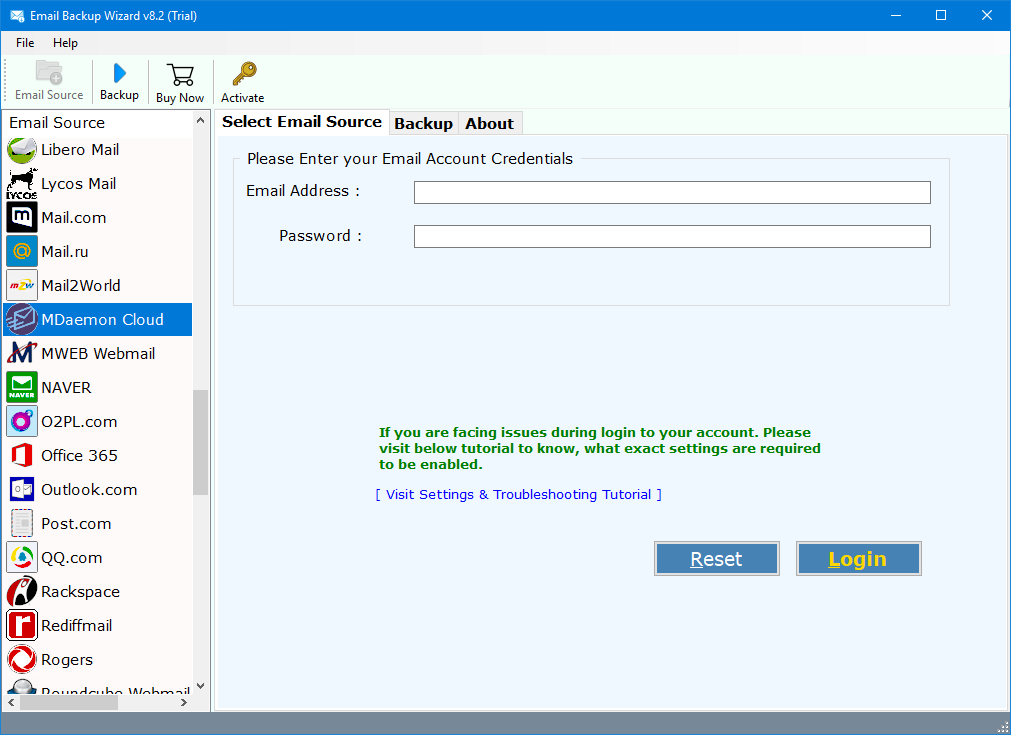This screenshot has height=735, width=1011.
Task: Select Rackspace label in source list
Action: (81, 592)
